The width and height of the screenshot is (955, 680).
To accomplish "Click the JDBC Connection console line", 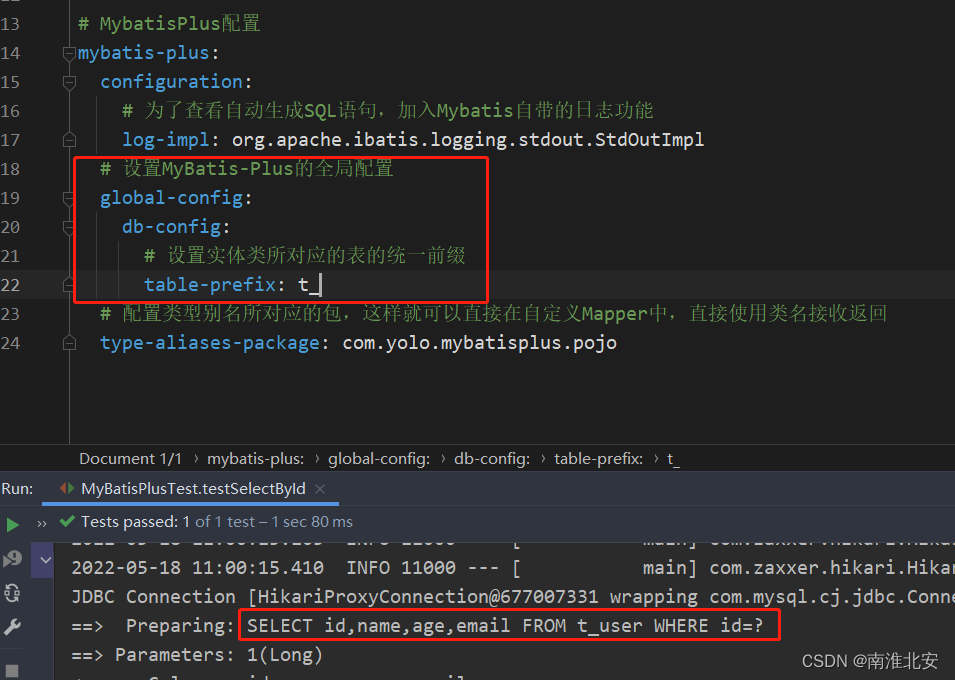I will coord(513,597).
